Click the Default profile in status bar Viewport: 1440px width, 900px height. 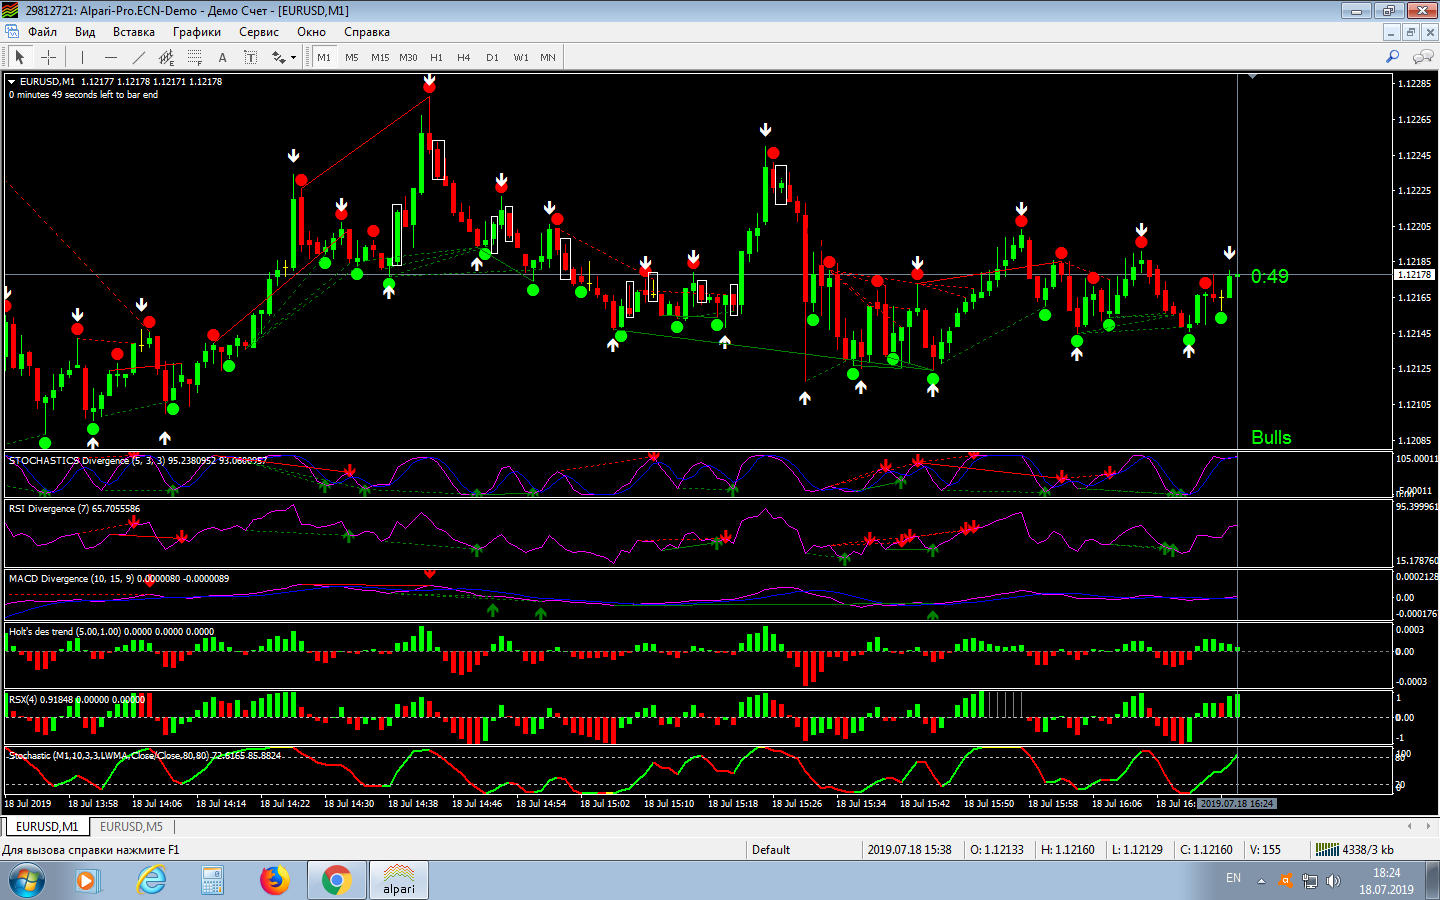771,850
